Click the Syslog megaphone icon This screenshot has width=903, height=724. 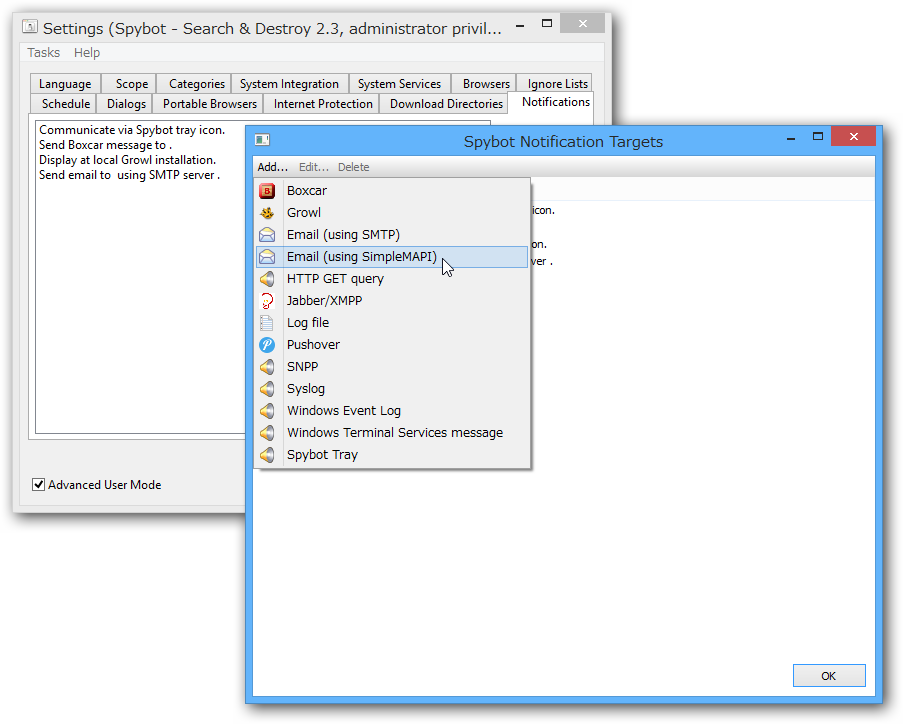pos(267,389)
